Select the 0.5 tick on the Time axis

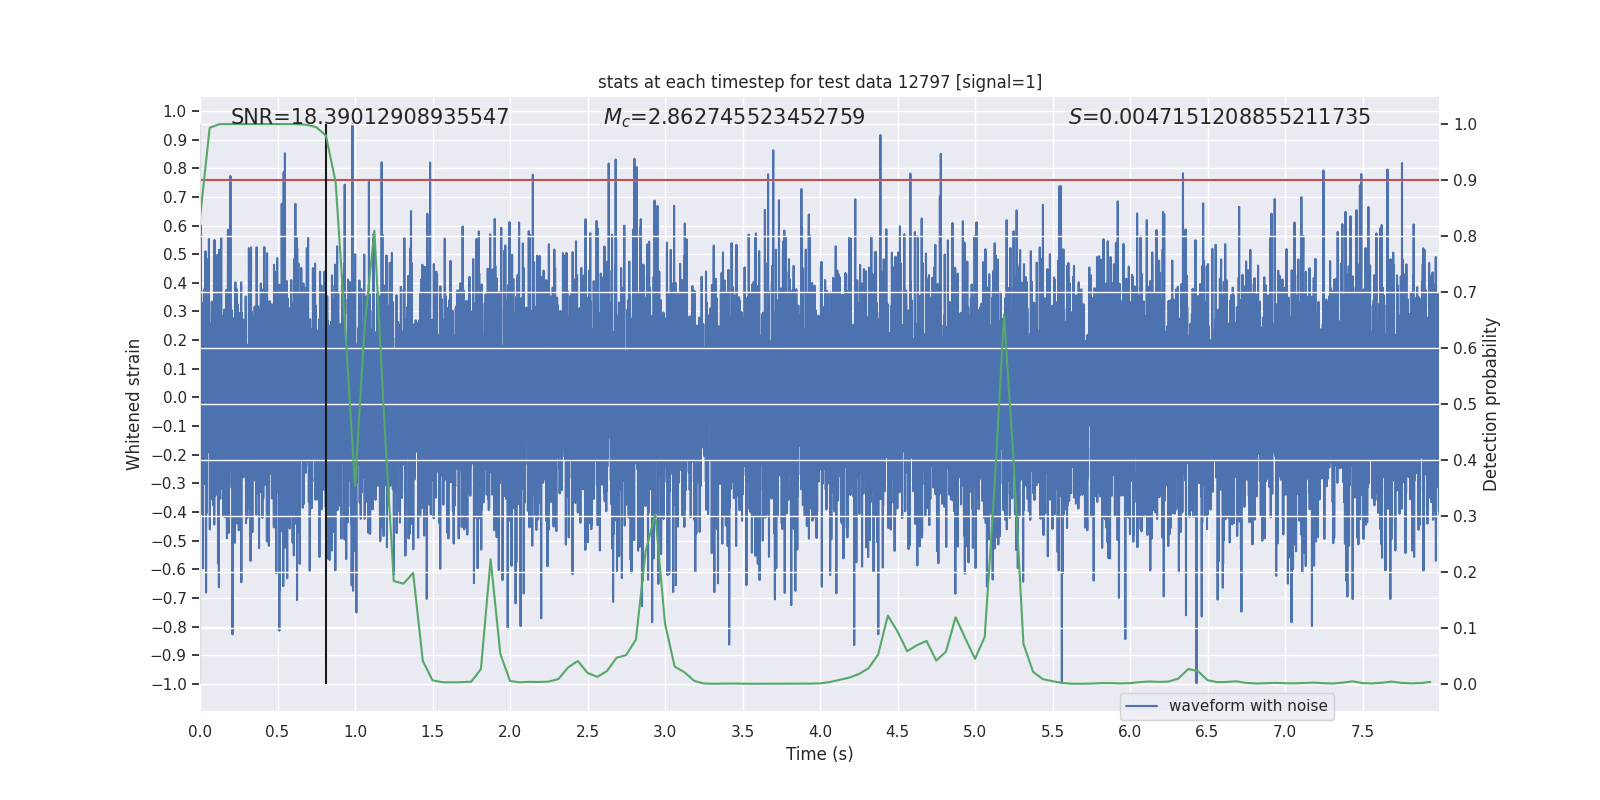278,731
